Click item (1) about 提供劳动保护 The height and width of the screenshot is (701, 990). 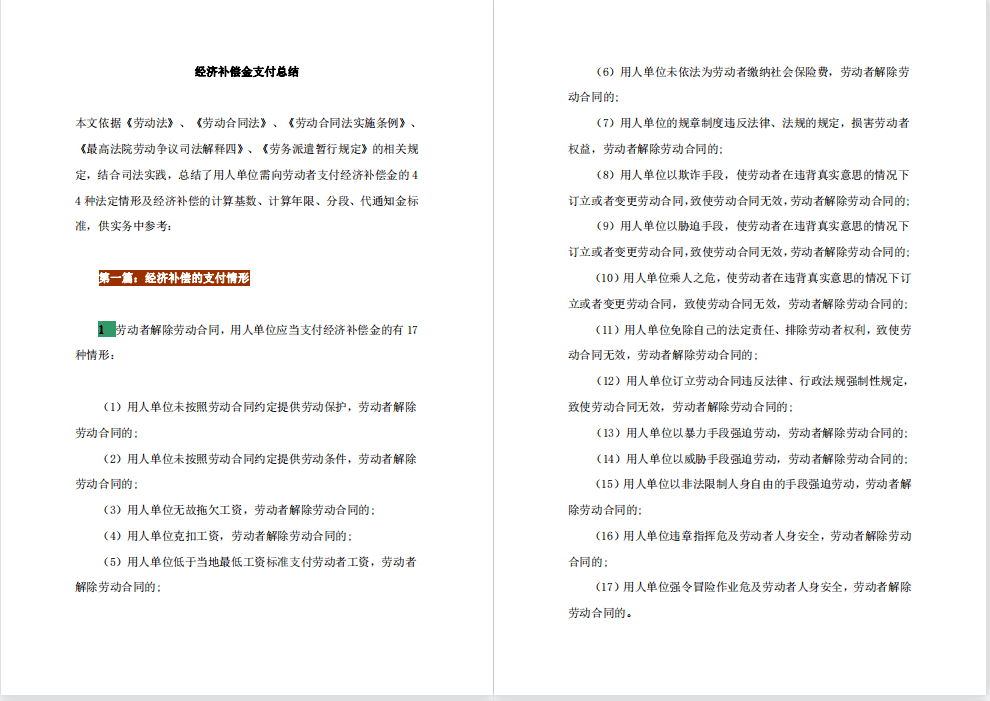pyautogui.click(x=259, y=407)
